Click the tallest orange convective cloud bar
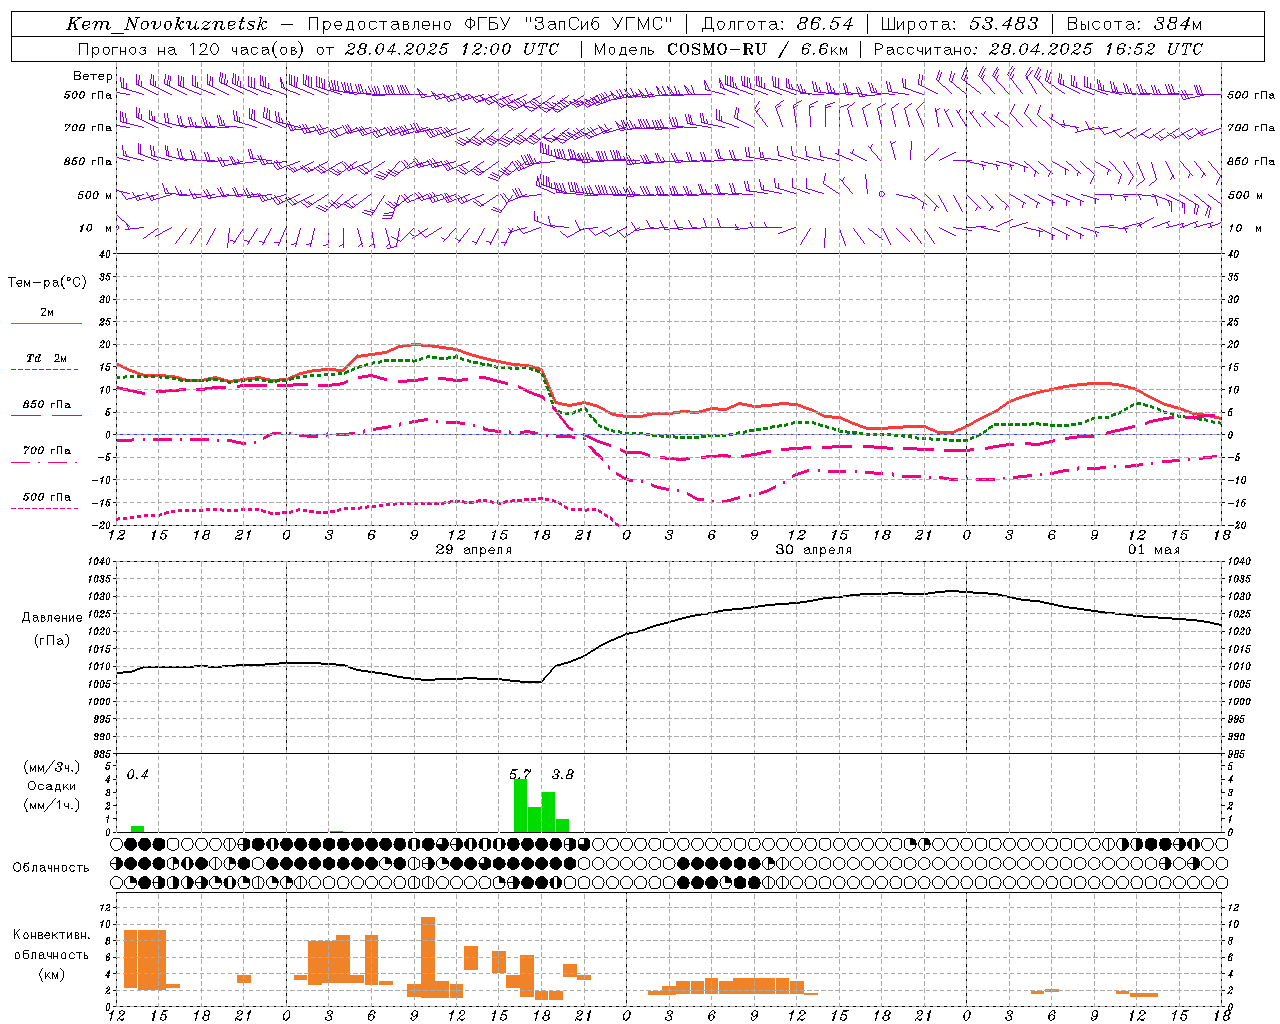Viewport: 1280px width, 1024px height. coord(428,957)
